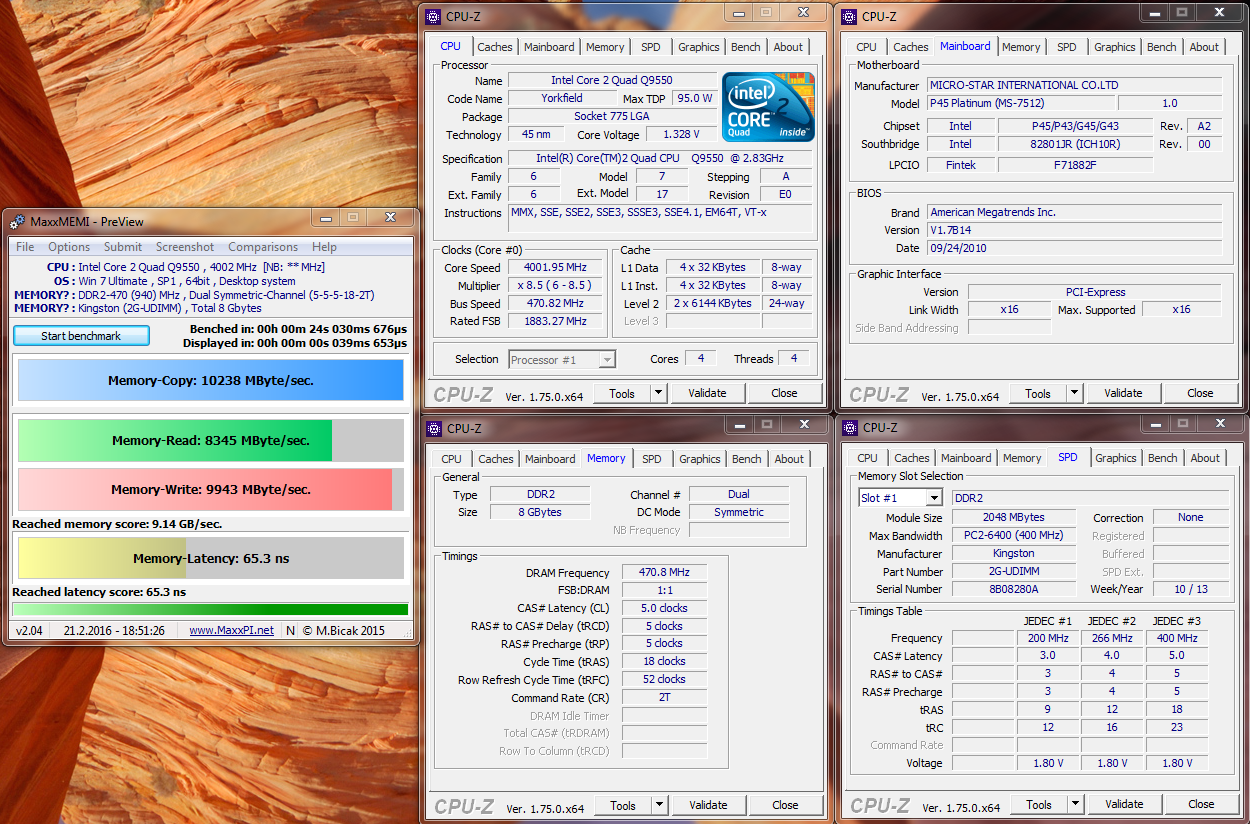Click the CPU-Z icon in the Mainboard window title bar
Screen dimensions: 1250x824
(849, 16)
